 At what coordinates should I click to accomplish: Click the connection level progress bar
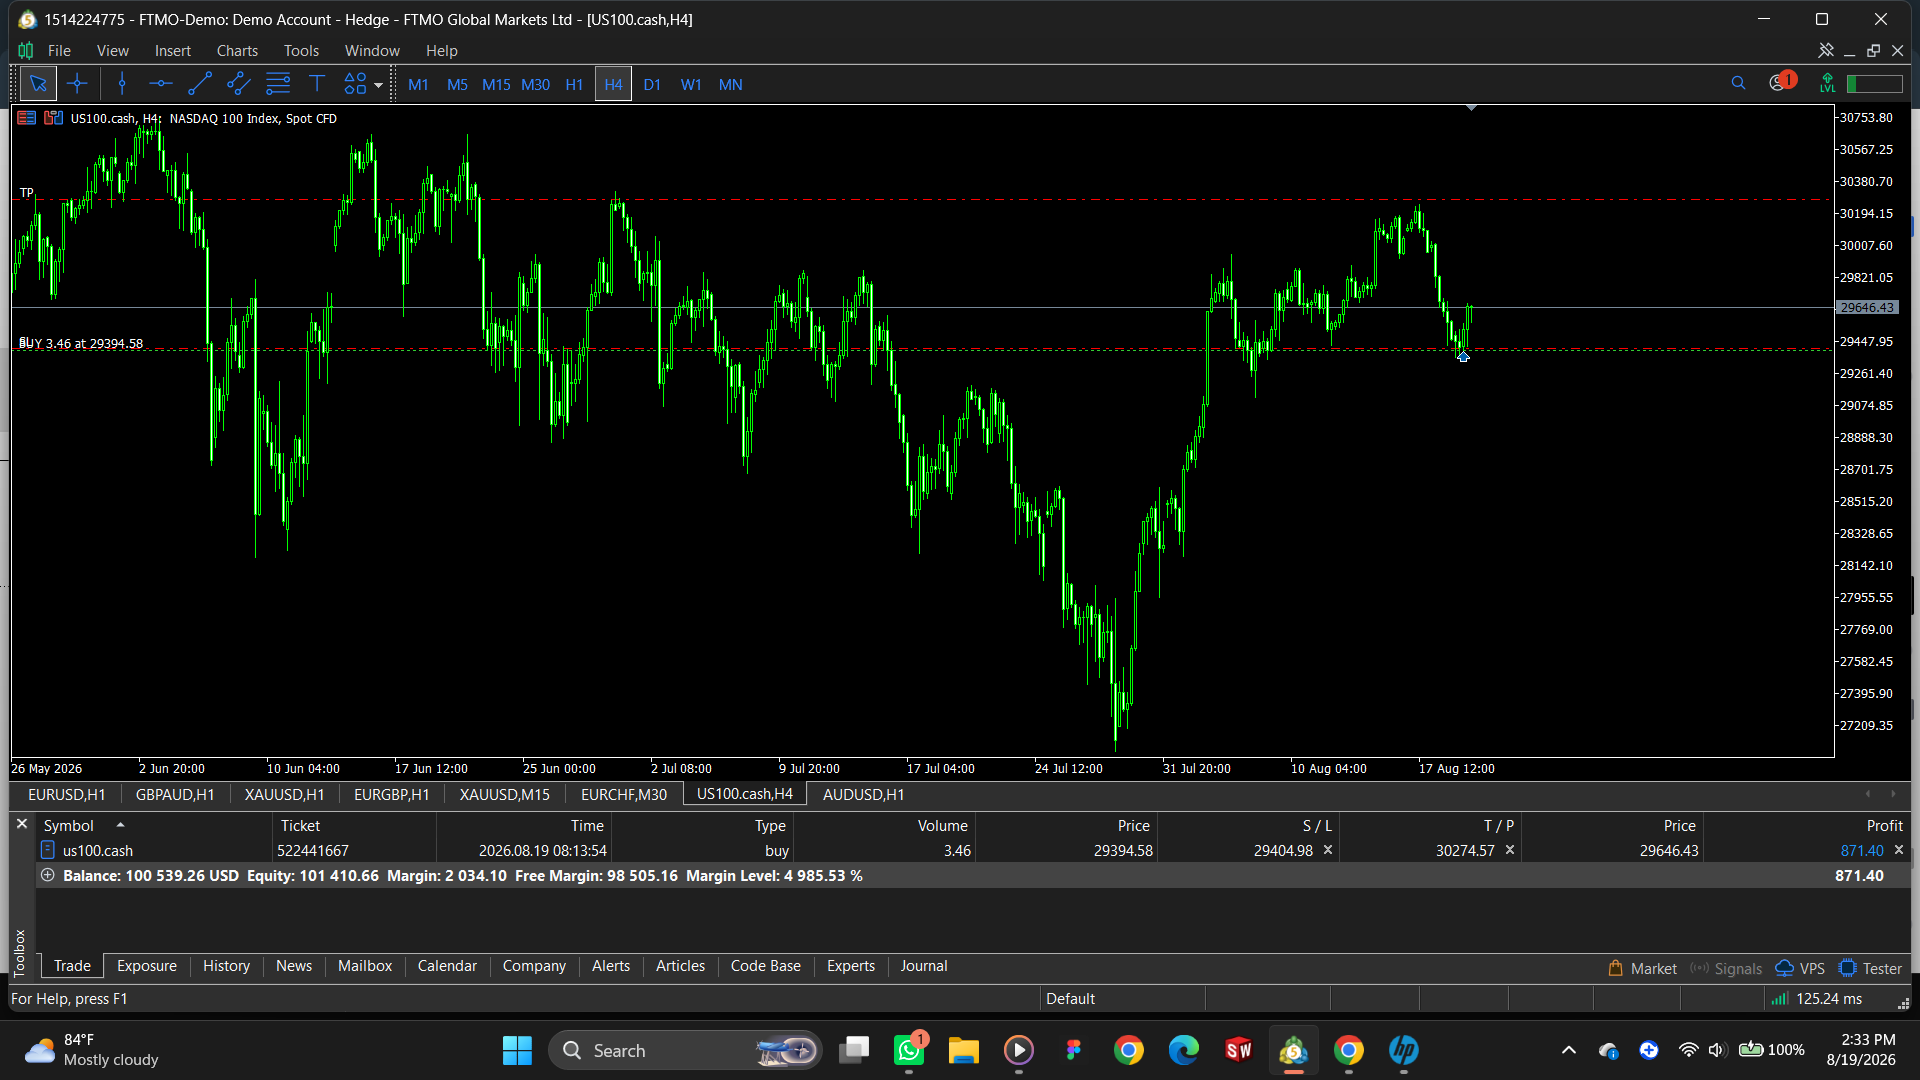[x=1874, y=84]
